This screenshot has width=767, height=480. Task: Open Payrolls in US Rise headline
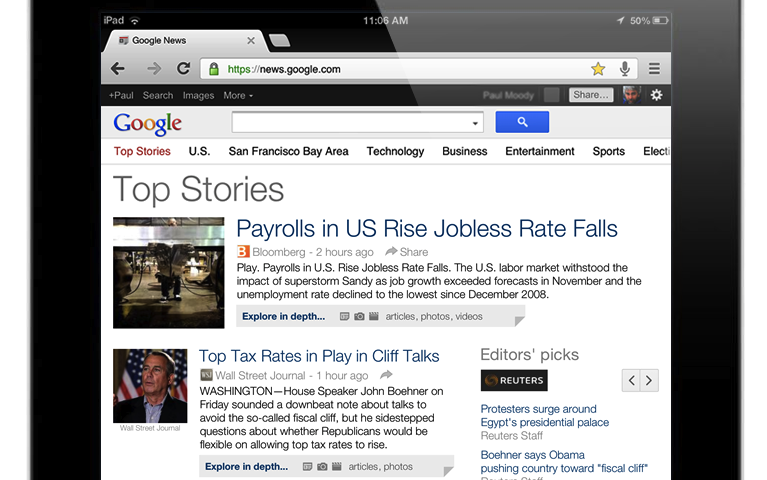click(427, 229)
